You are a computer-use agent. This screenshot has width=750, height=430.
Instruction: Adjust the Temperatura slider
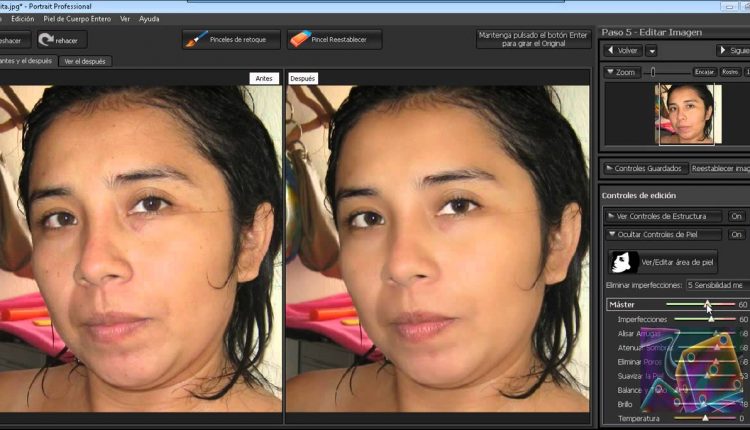[x=705, y=418]
